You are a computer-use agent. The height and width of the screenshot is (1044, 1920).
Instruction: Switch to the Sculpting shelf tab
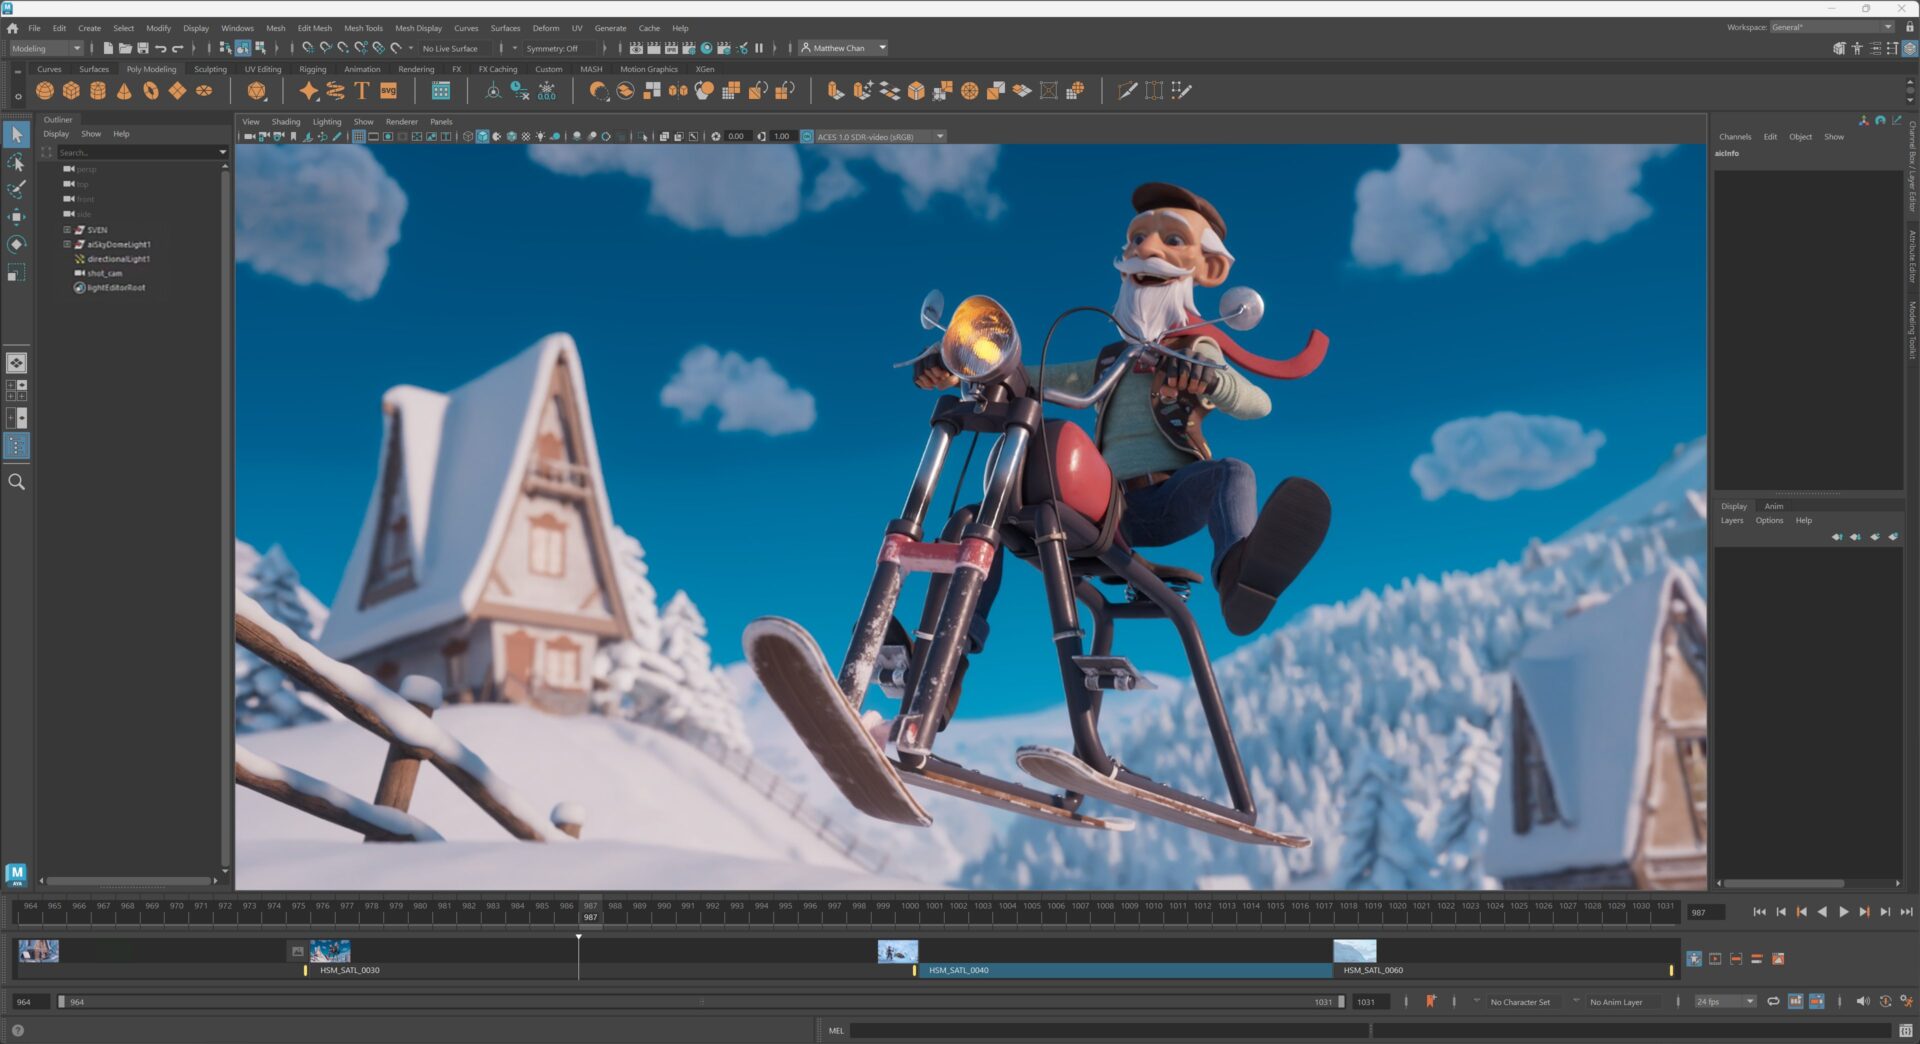(210, 69)
